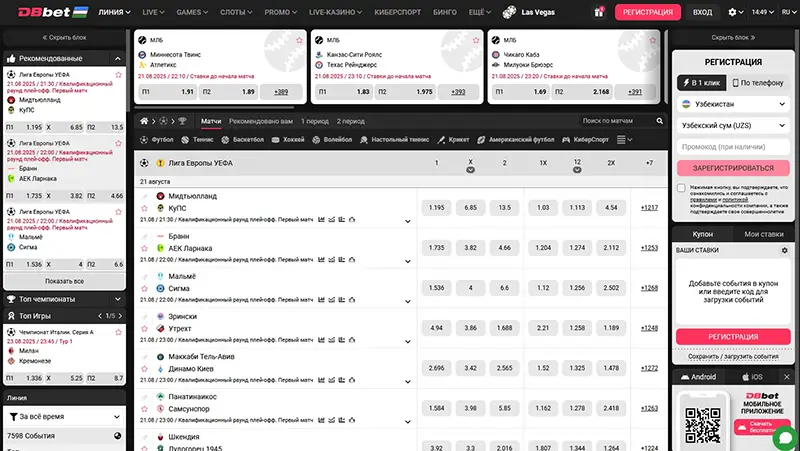The height and width of the screenshot is (451, 800).
Task: Switch to the '1 период' tab
Action: tap(315, 121)
